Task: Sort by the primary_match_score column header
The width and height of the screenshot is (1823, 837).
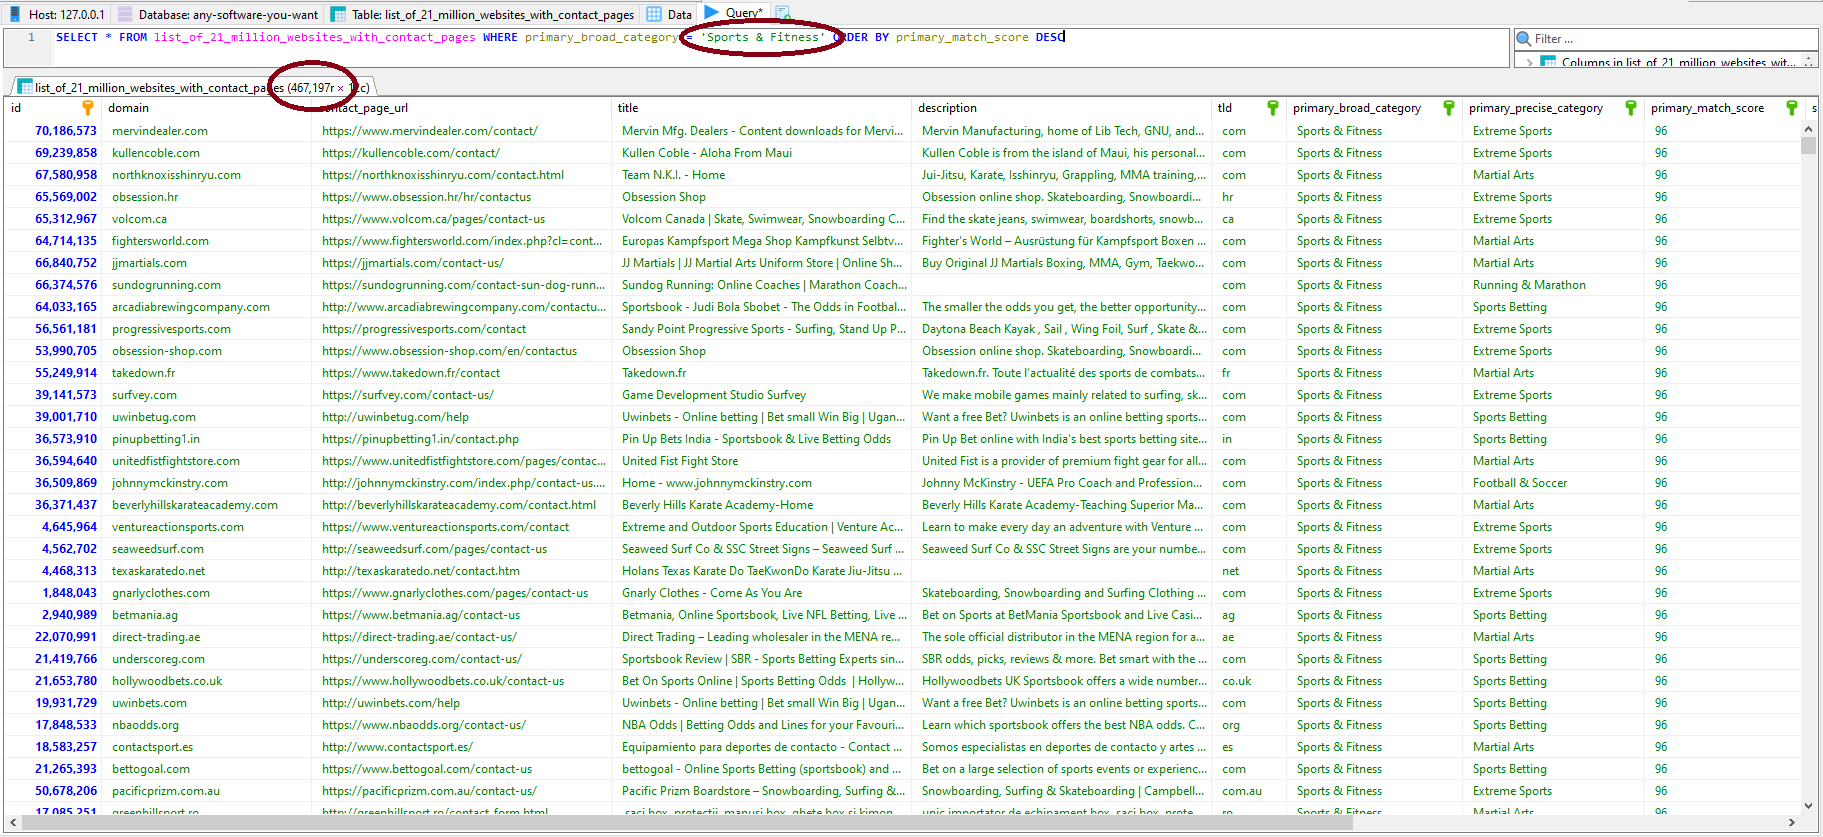Action: point(1724,108)
